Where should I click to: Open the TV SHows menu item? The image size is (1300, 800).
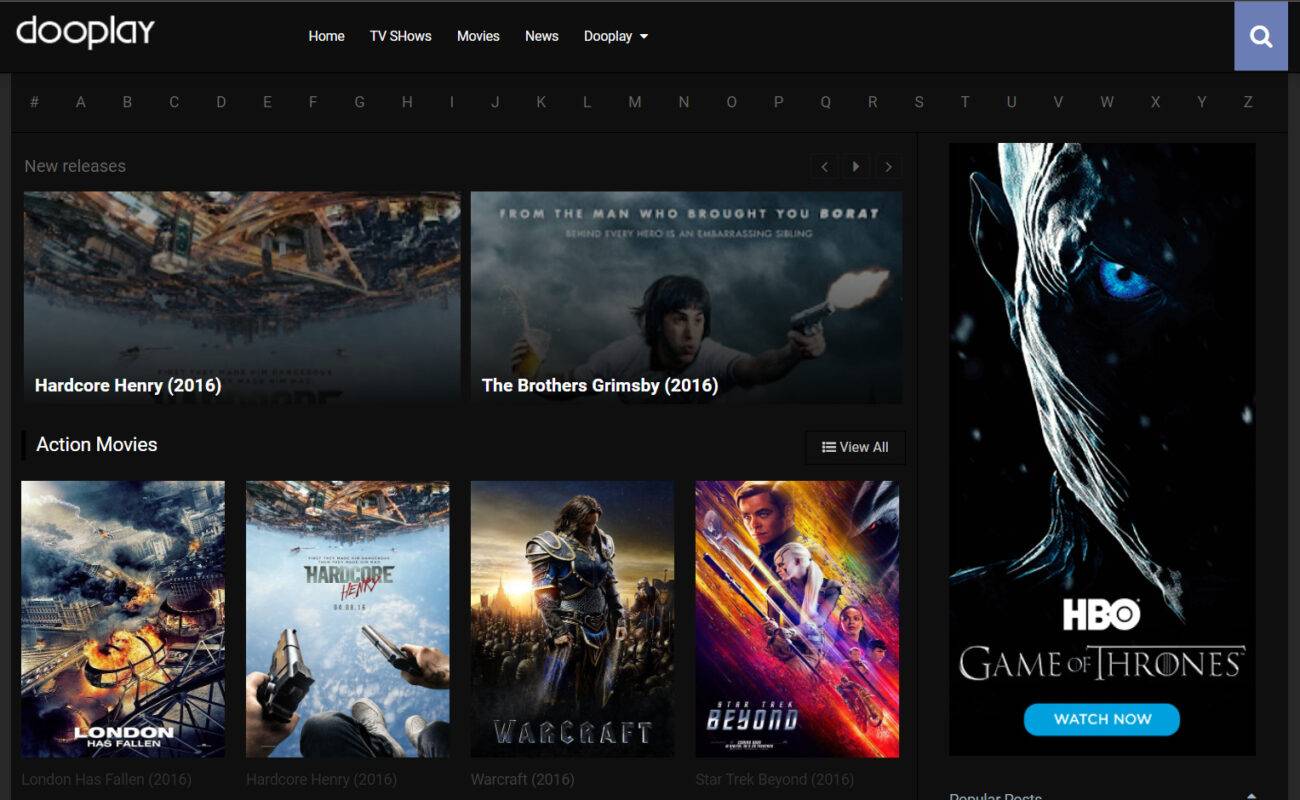[401, 36]
